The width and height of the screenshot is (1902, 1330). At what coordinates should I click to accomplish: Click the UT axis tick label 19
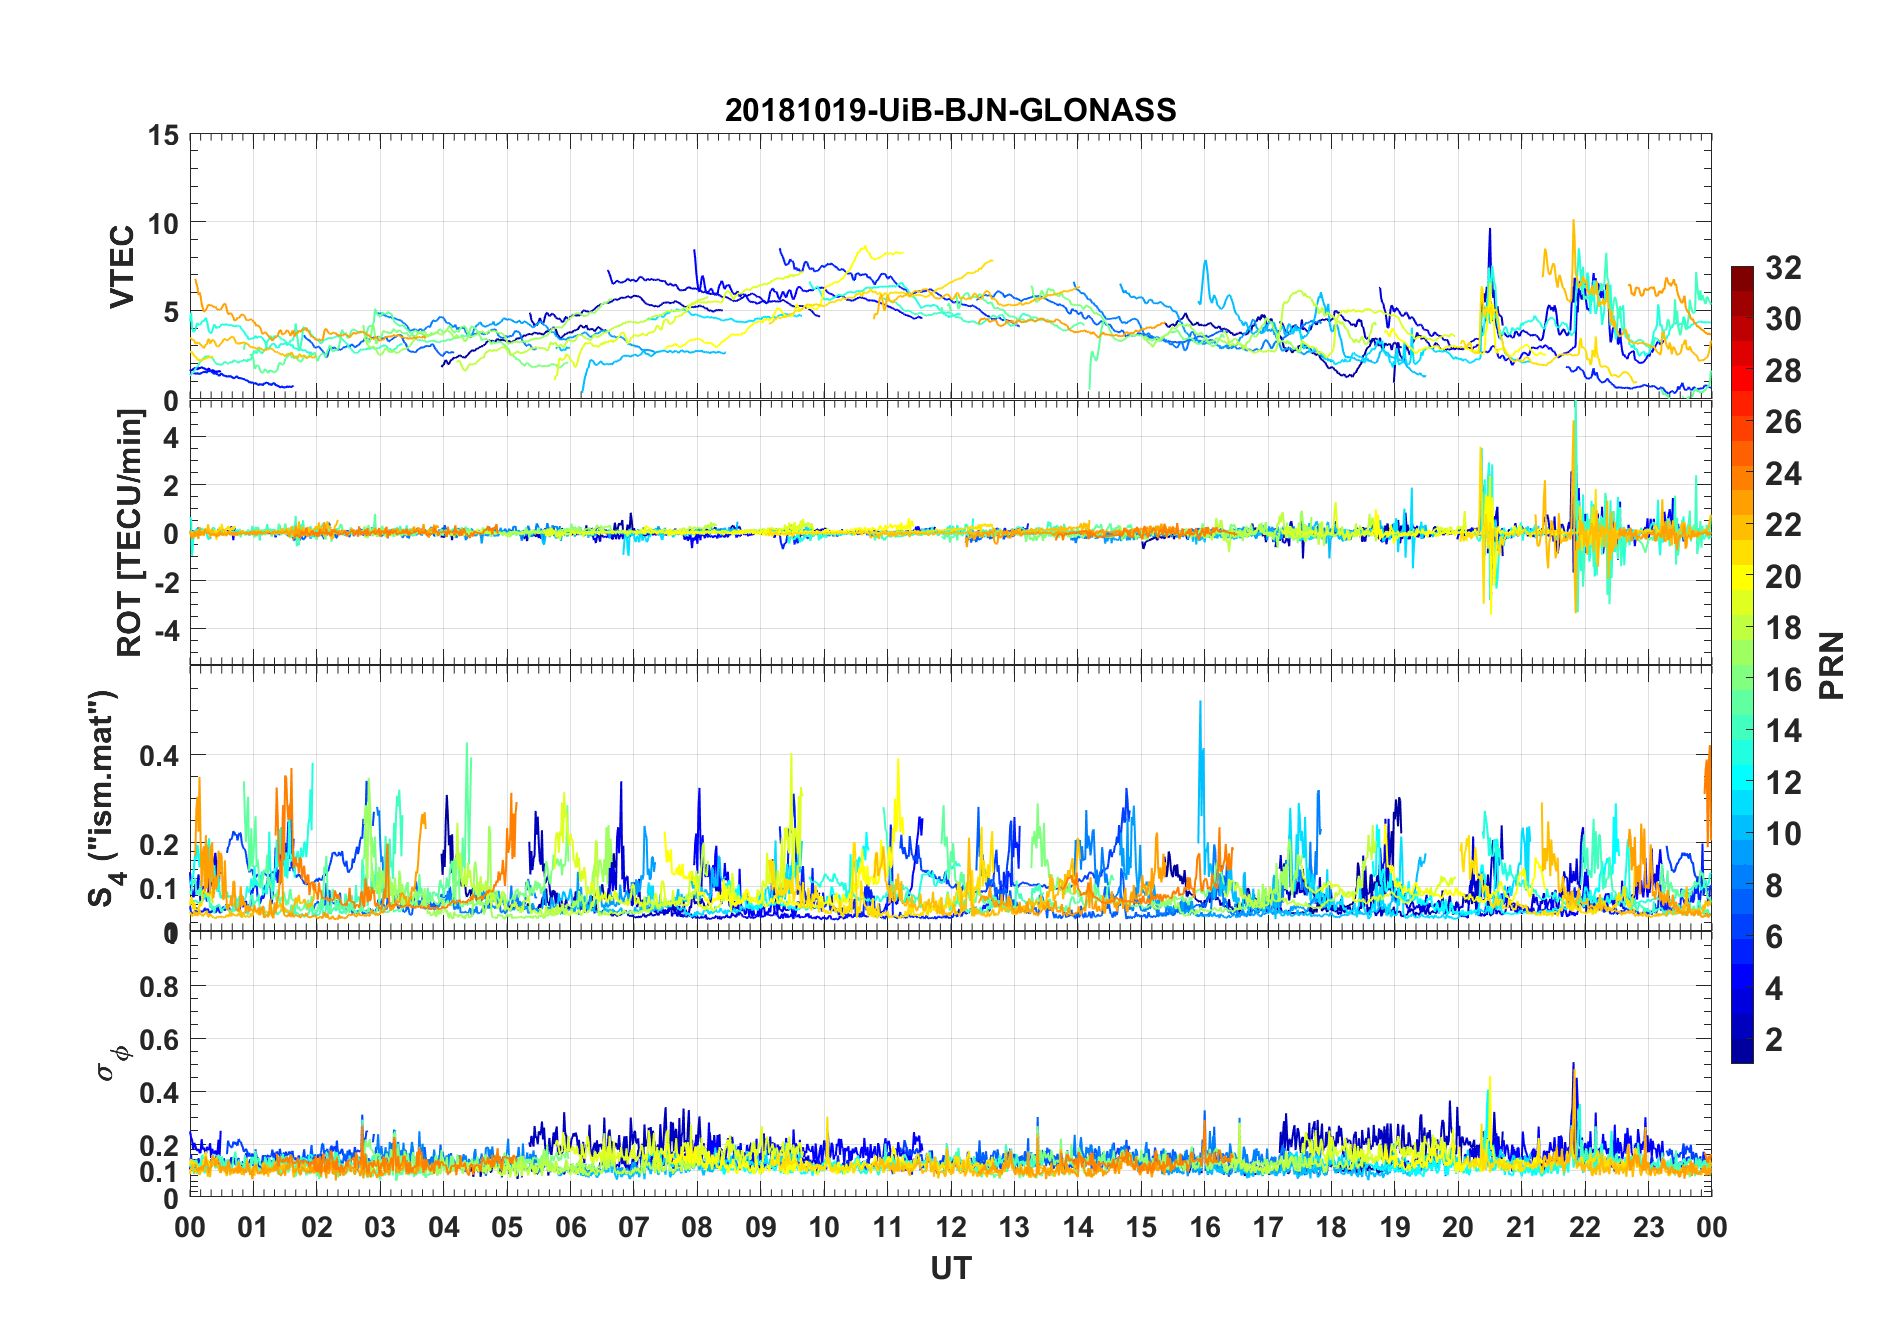coord(1395,1227)
